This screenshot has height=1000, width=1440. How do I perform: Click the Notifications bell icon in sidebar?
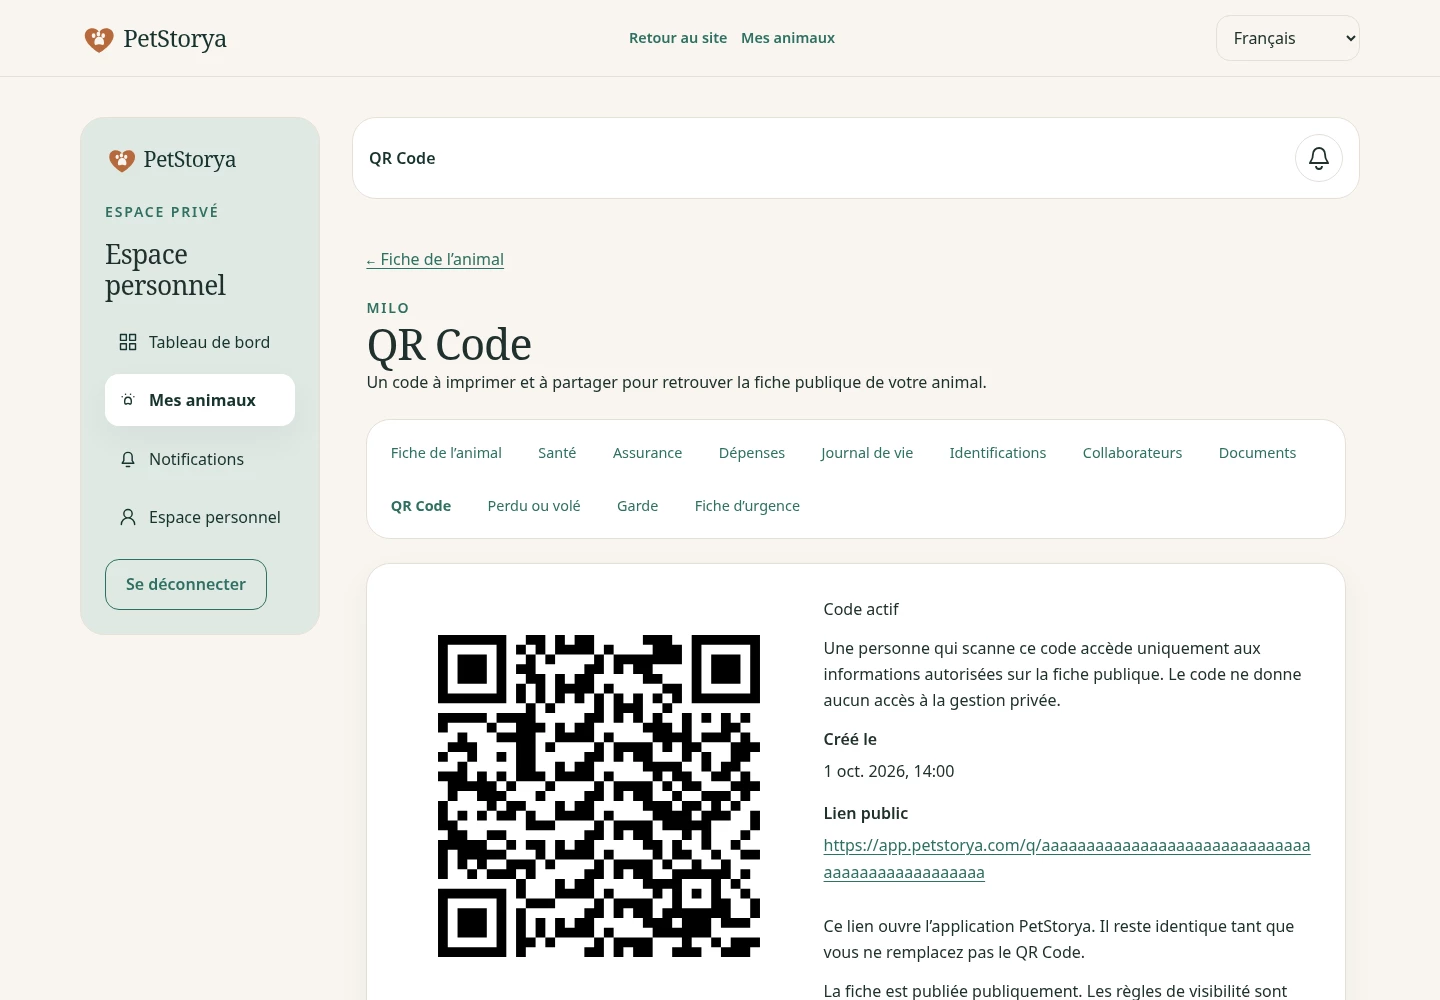click(x=128, y=459)
